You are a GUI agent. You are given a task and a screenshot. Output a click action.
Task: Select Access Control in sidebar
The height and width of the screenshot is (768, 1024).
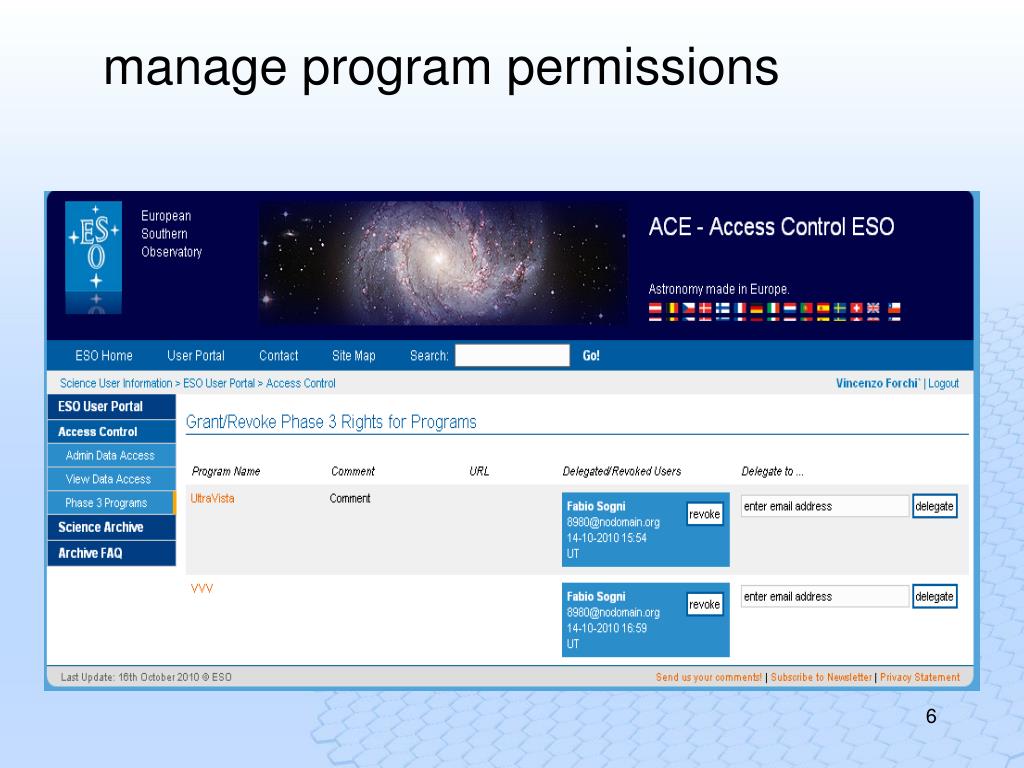pos(112,432)
